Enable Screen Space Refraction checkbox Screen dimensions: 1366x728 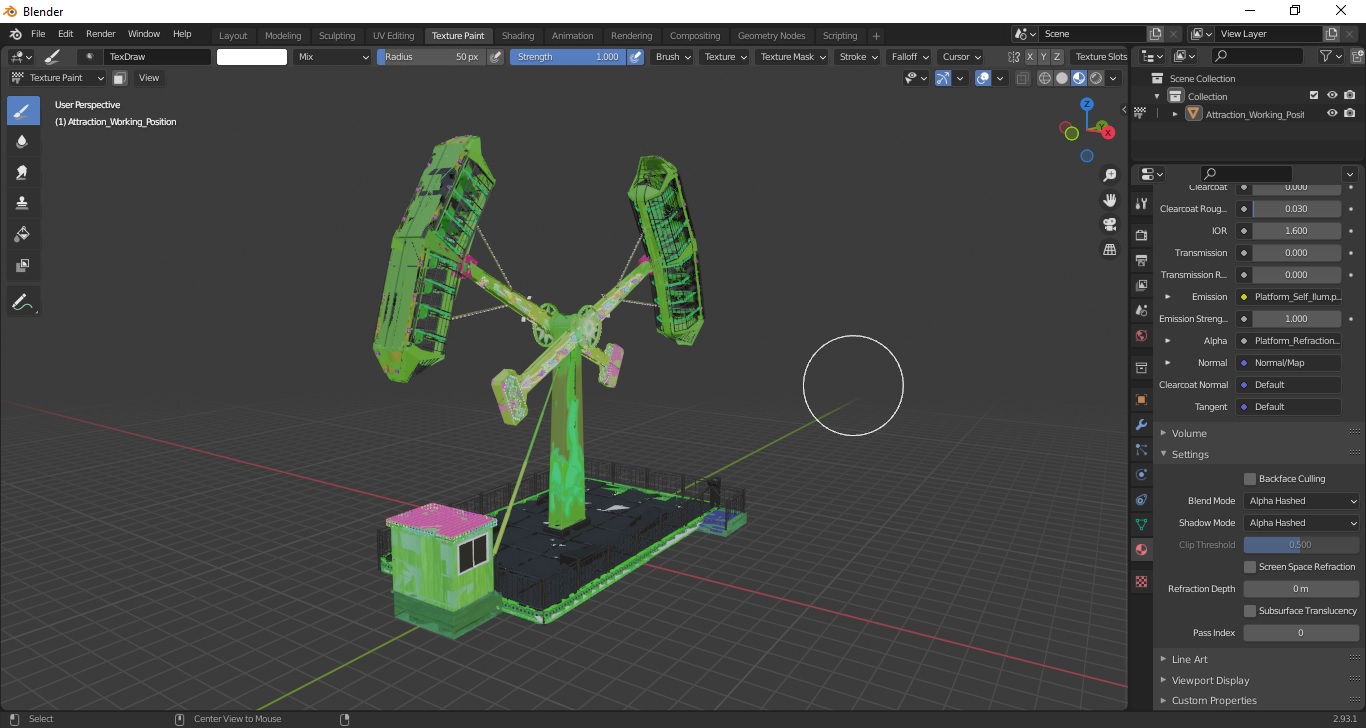point(1250,567)
